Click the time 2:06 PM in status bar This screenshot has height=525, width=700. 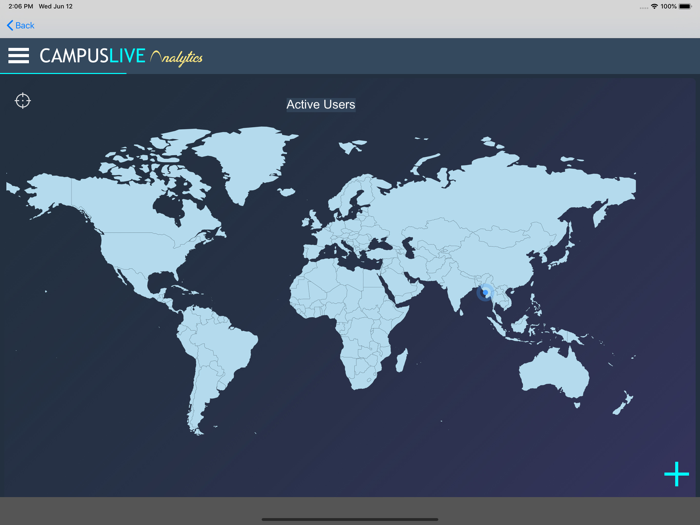pyautogui.click(x=21, y=6)
